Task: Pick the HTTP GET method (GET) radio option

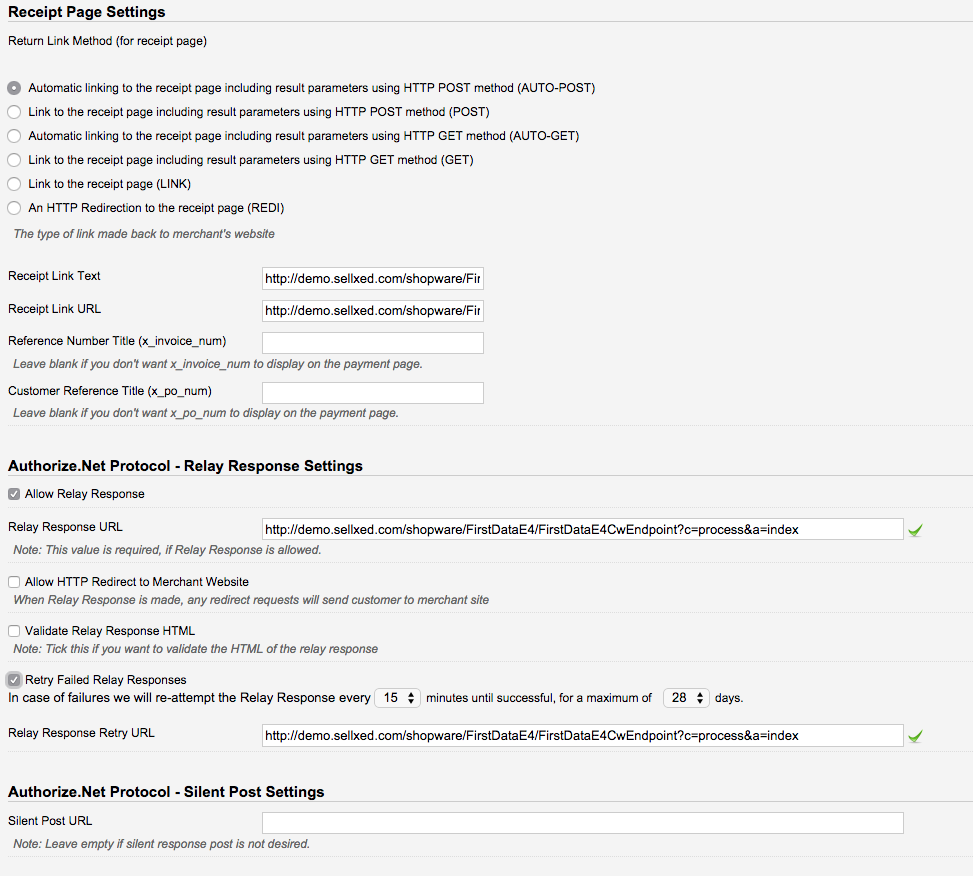Action: [14, 160]
